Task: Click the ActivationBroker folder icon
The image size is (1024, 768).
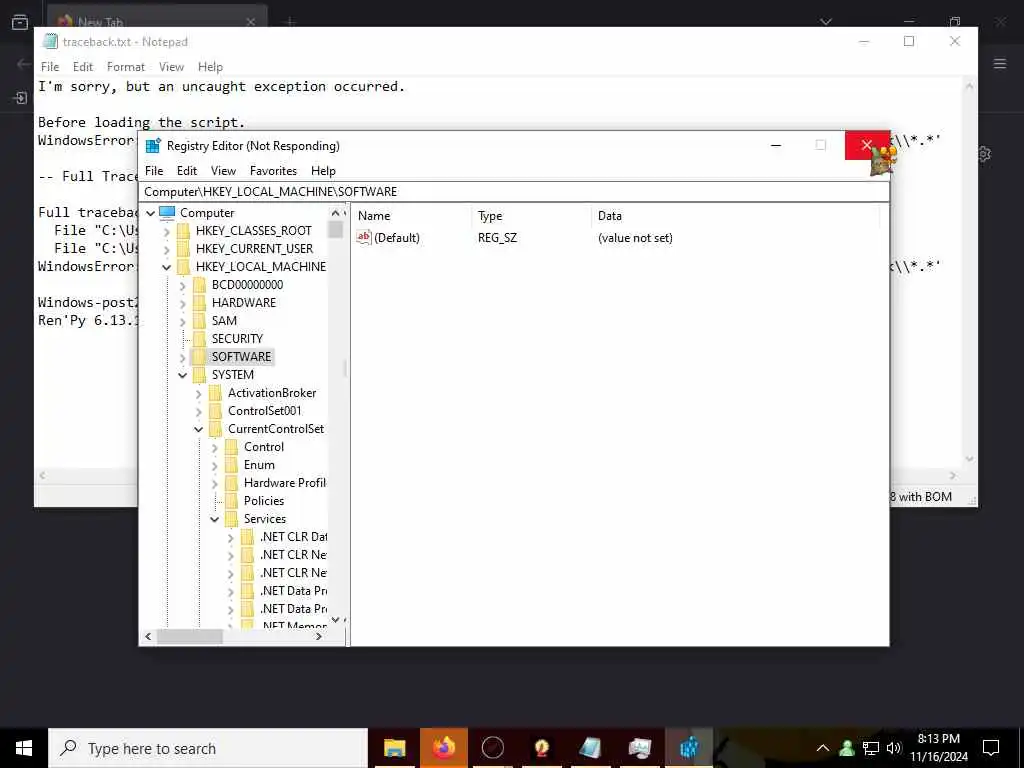Action: pyautogui.click(x=216, y=393)
